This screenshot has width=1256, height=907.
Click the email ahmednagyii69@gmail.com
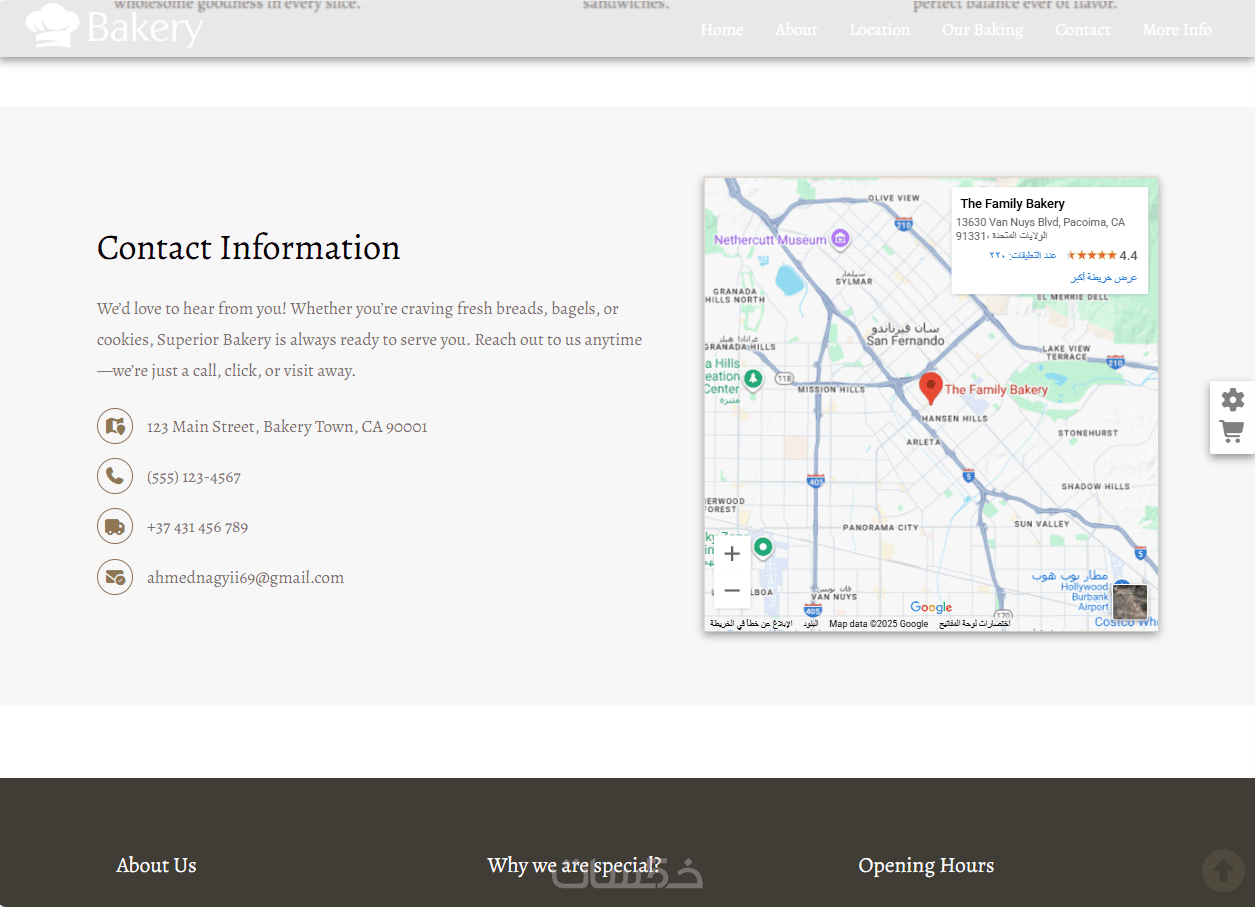click(x=245, y=578)
